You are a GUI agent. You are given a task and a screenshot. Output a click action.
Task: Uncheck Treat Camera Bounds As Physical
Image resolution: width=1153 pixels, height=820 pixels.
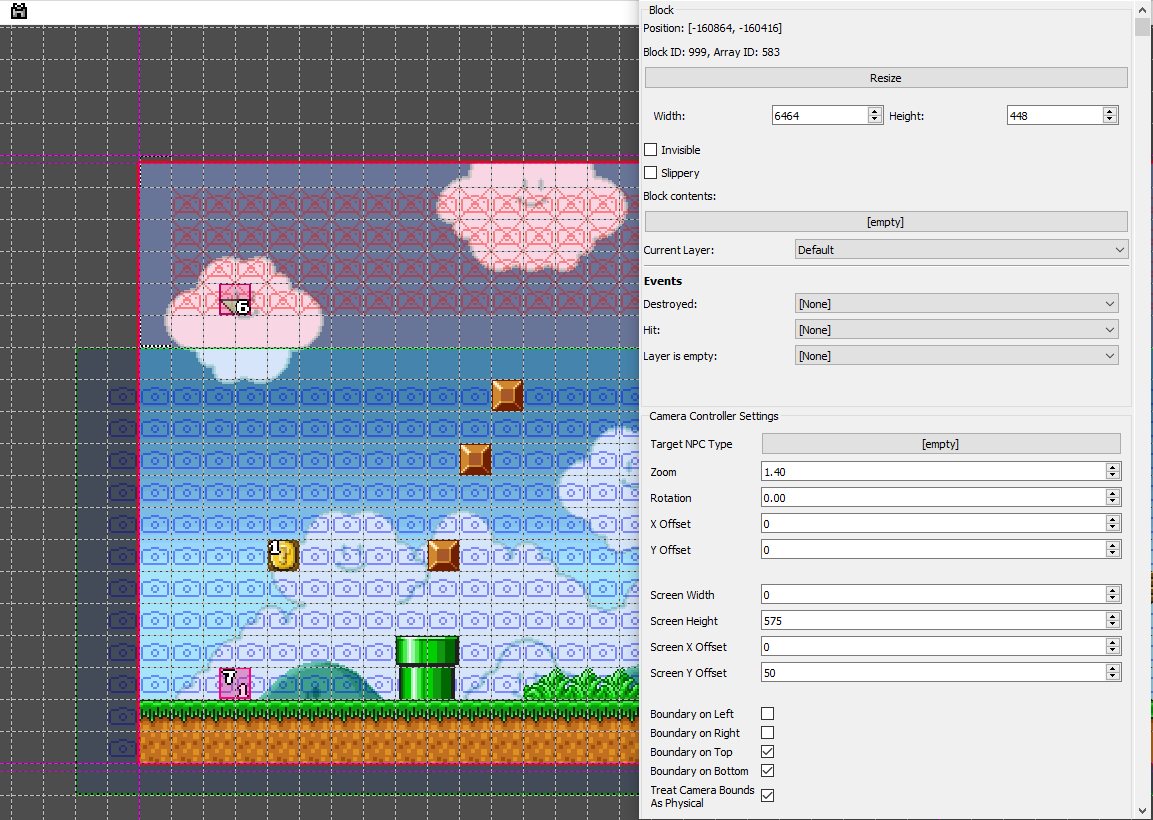[x=768, y=796]
